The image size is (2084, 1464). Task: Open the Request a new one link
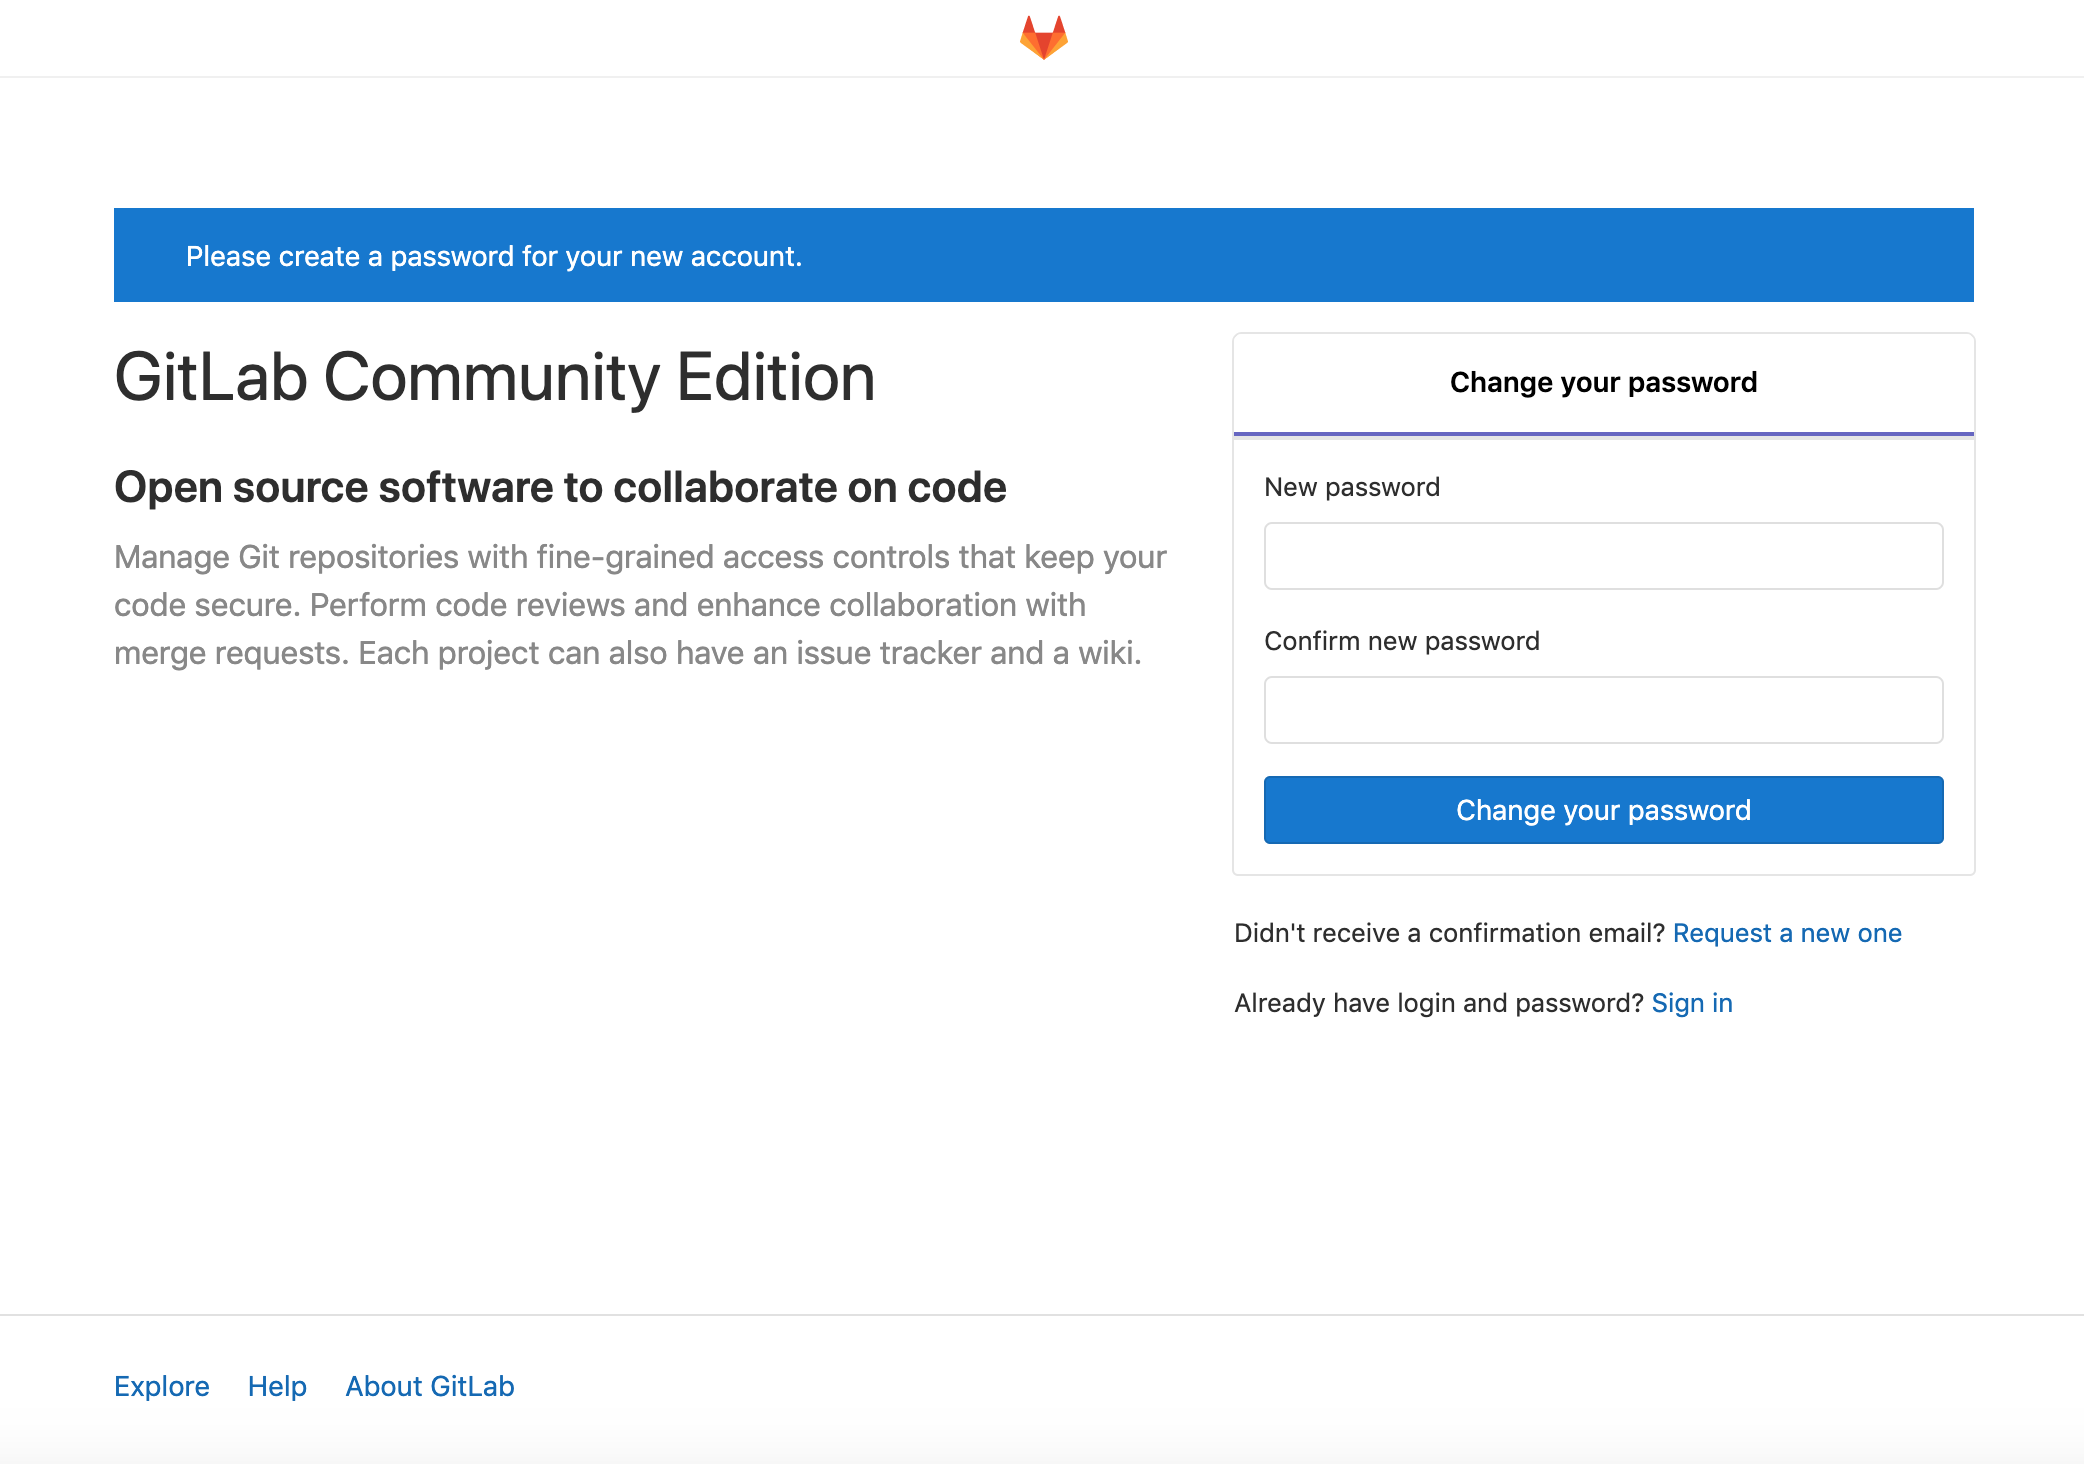(x=1787, y=933)
